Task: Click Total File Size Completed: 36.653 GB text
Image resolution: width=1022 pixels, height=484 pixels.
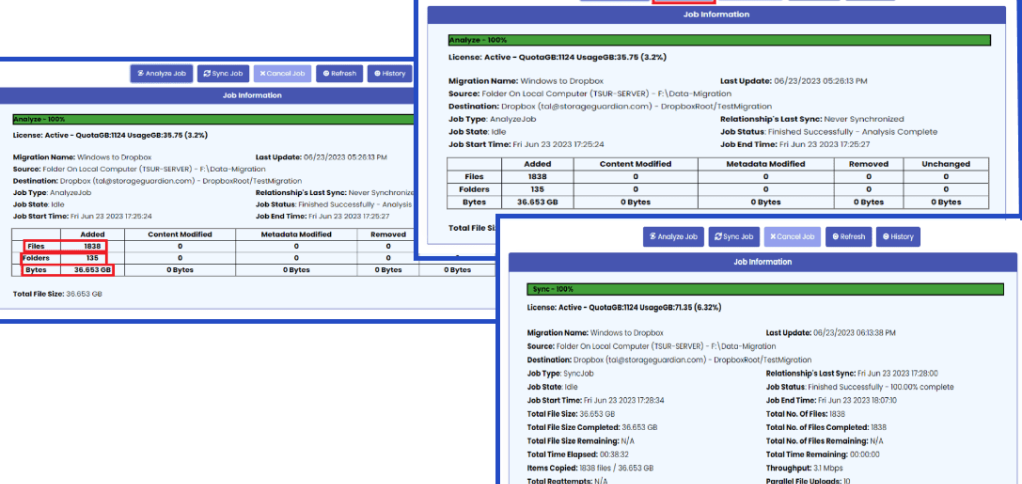Action: coord(592,427)
